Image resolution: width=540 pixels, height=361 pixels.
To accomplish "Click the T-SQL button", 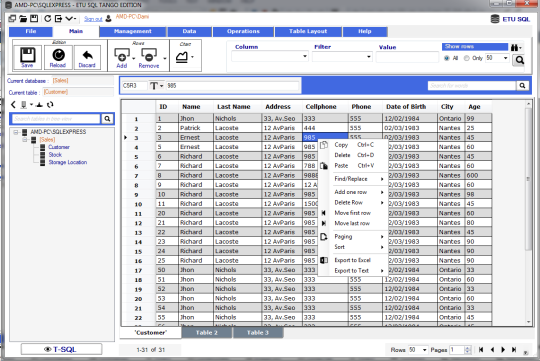I will tap(61, 349).
